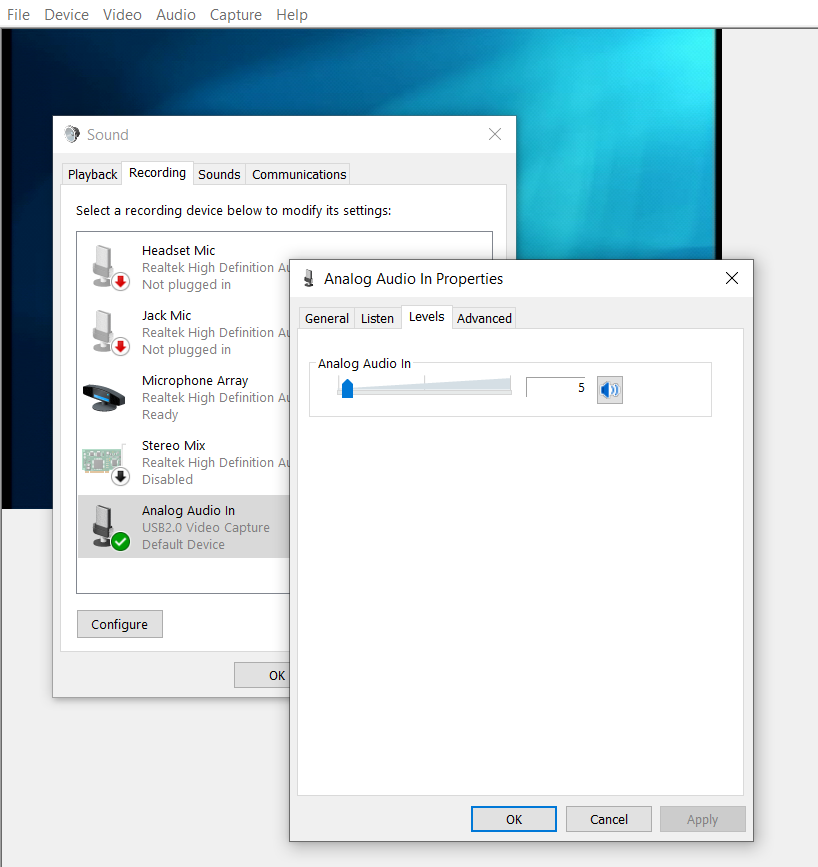Click the Sound dialog title speaker icon
818x867 pixels.
pos(72,134)
